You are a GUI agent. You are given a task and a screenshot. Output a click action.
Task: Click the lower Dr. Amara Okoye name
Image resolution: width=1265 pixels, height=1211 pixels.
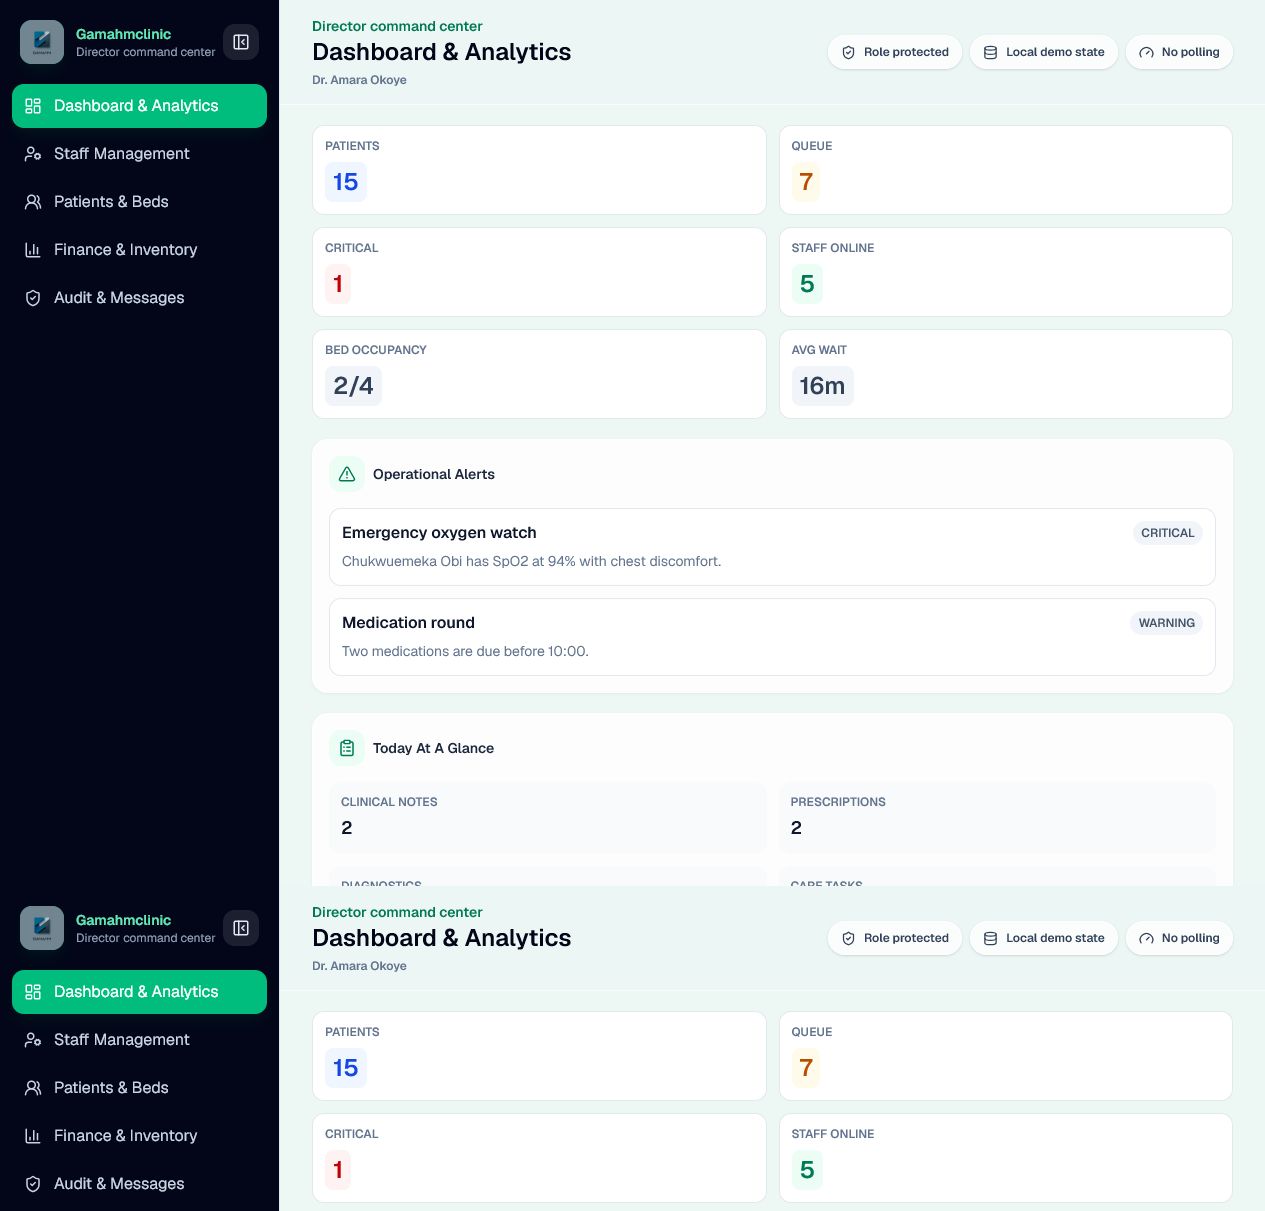(x=359, y=966)
